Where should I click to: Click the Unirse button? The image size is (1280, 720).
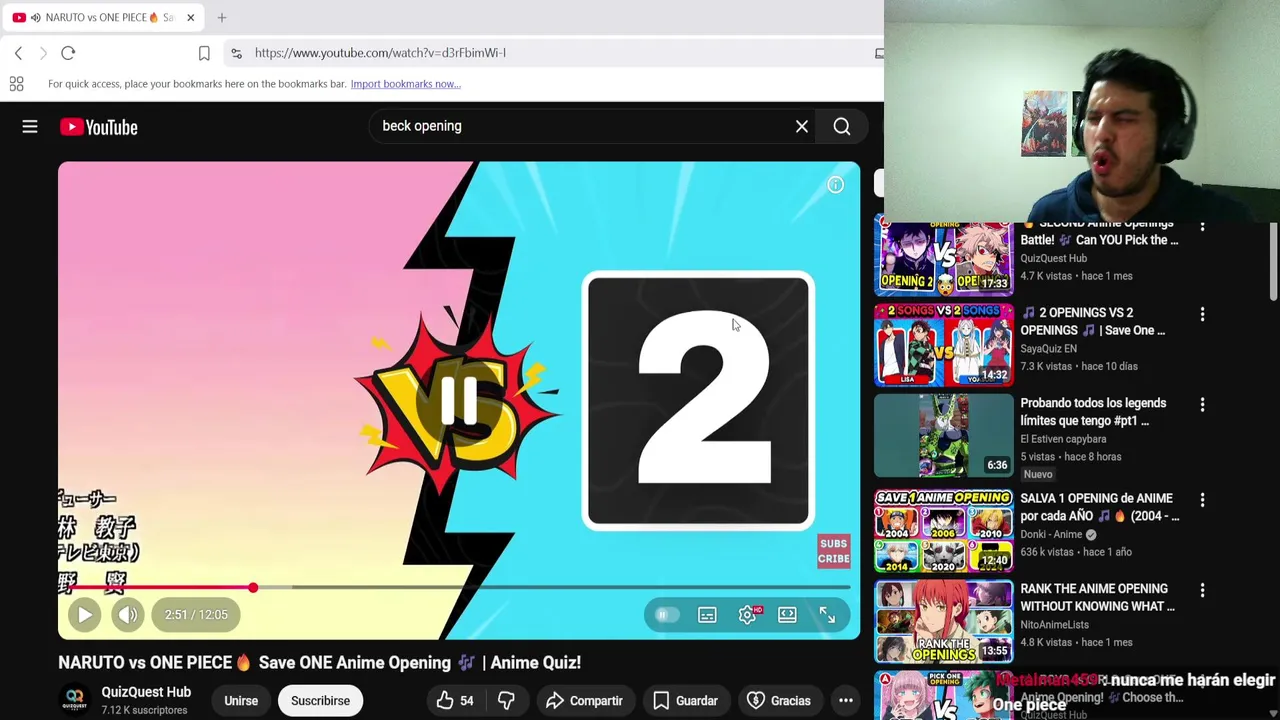pyautogui.click(x=241, y=701)
